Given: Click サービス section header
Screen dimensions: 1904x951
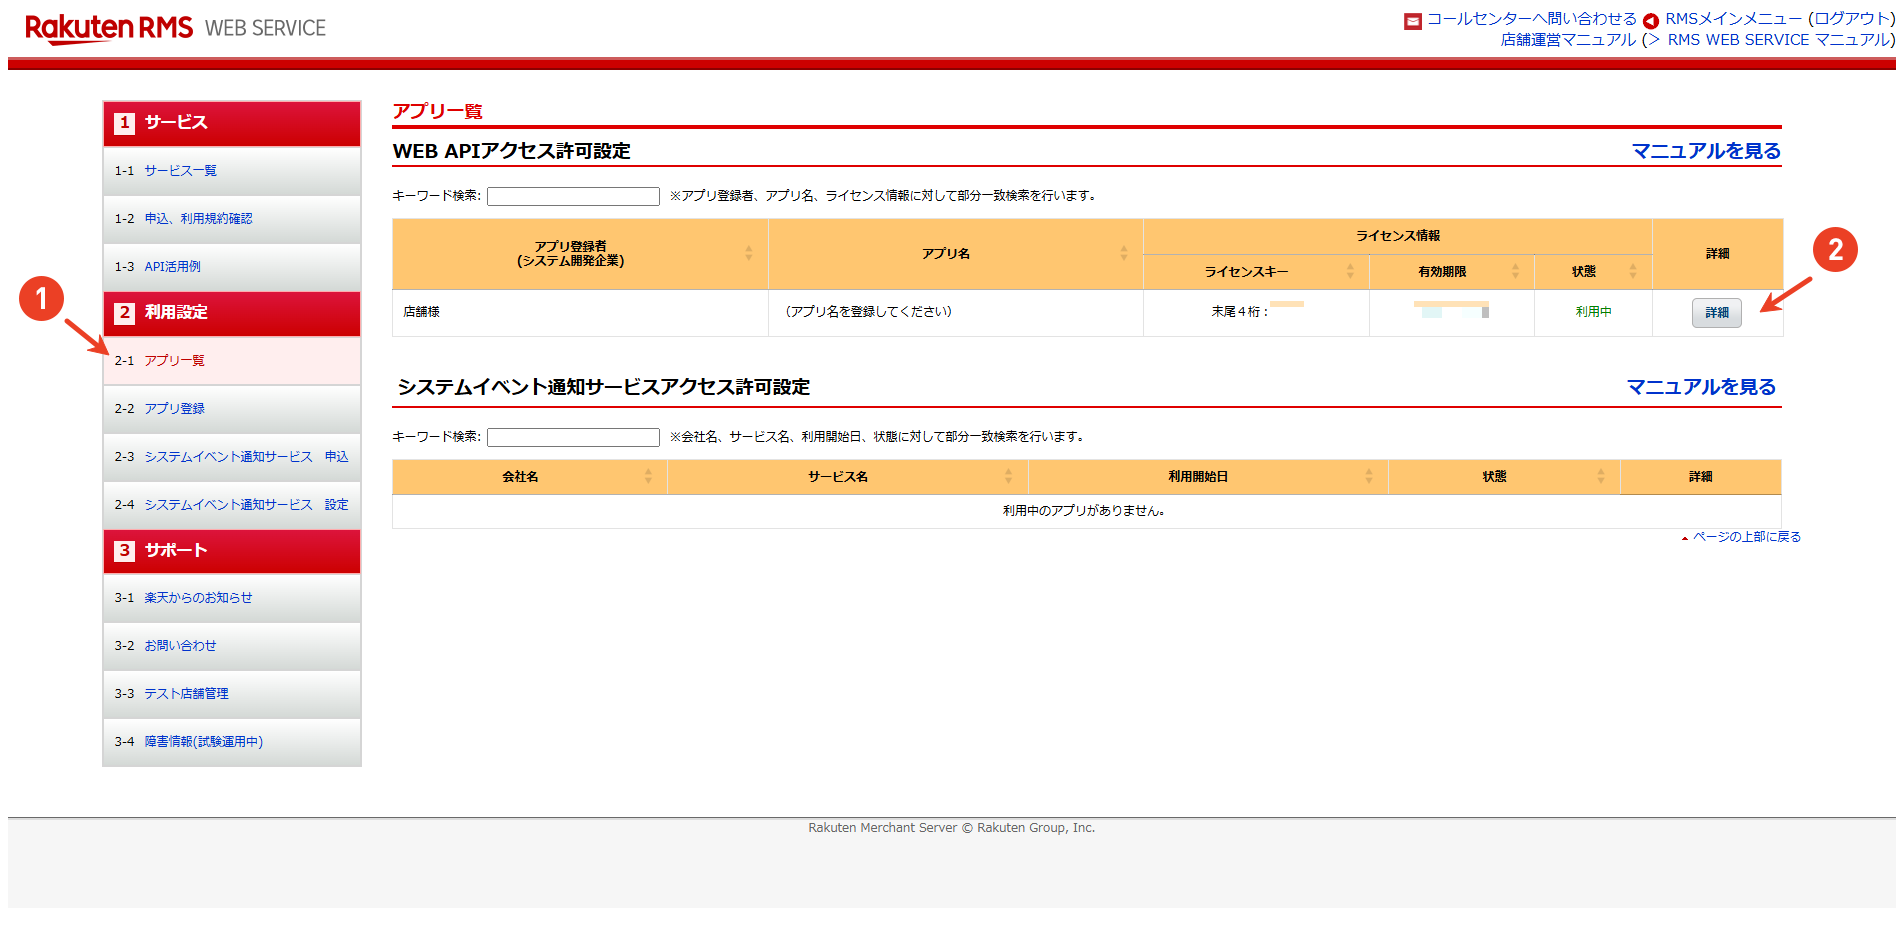Looking at the screenshot, I should pos(232,123).
